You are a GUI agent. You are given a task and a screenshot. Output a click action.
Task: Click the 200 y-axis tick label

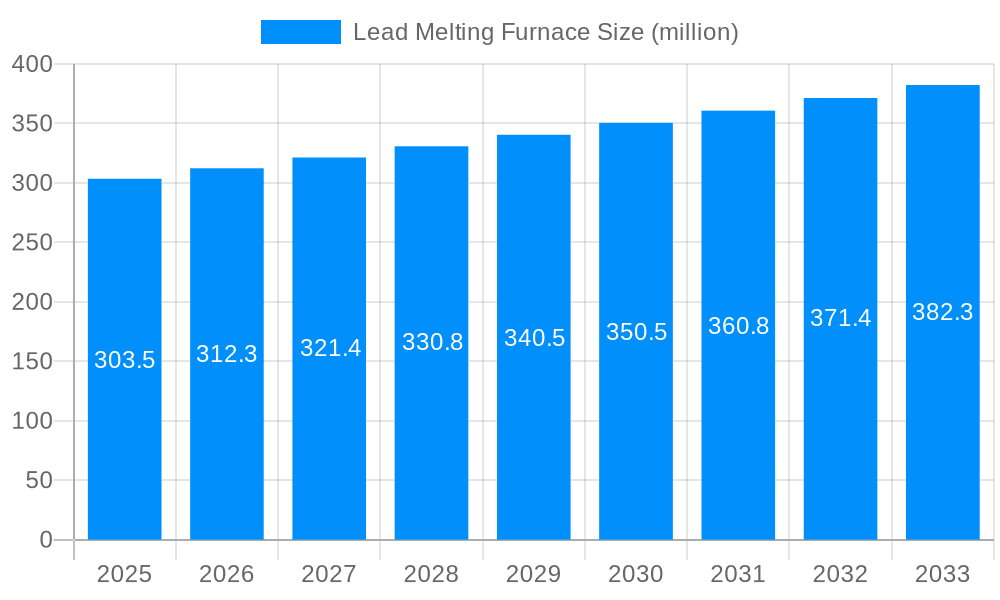pyautogui.click(x=31, y=301)
